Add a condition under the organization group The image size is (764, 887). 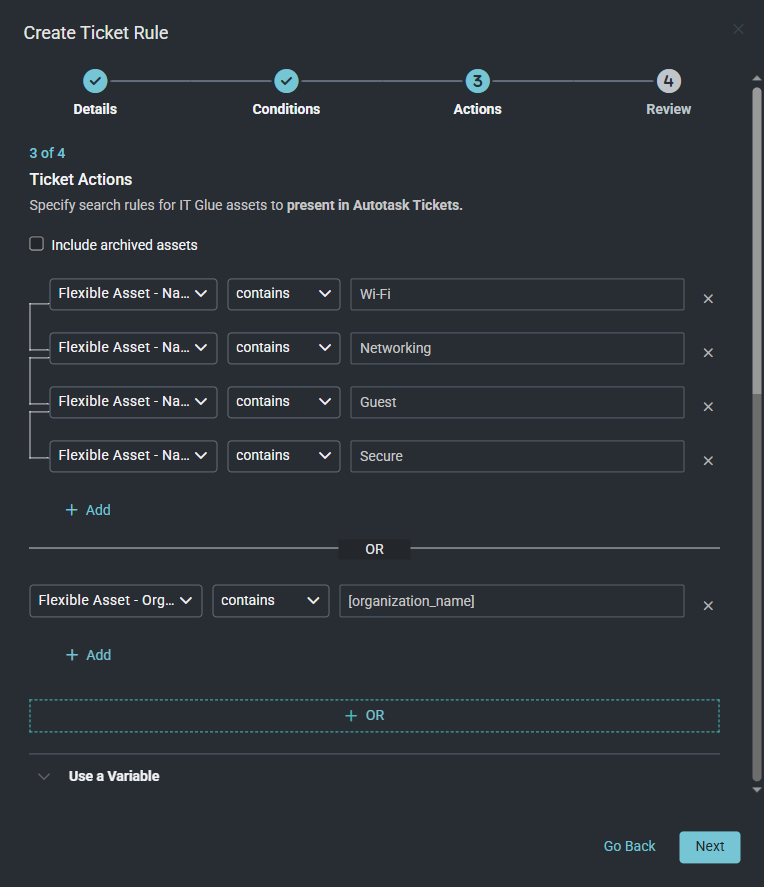88,655
